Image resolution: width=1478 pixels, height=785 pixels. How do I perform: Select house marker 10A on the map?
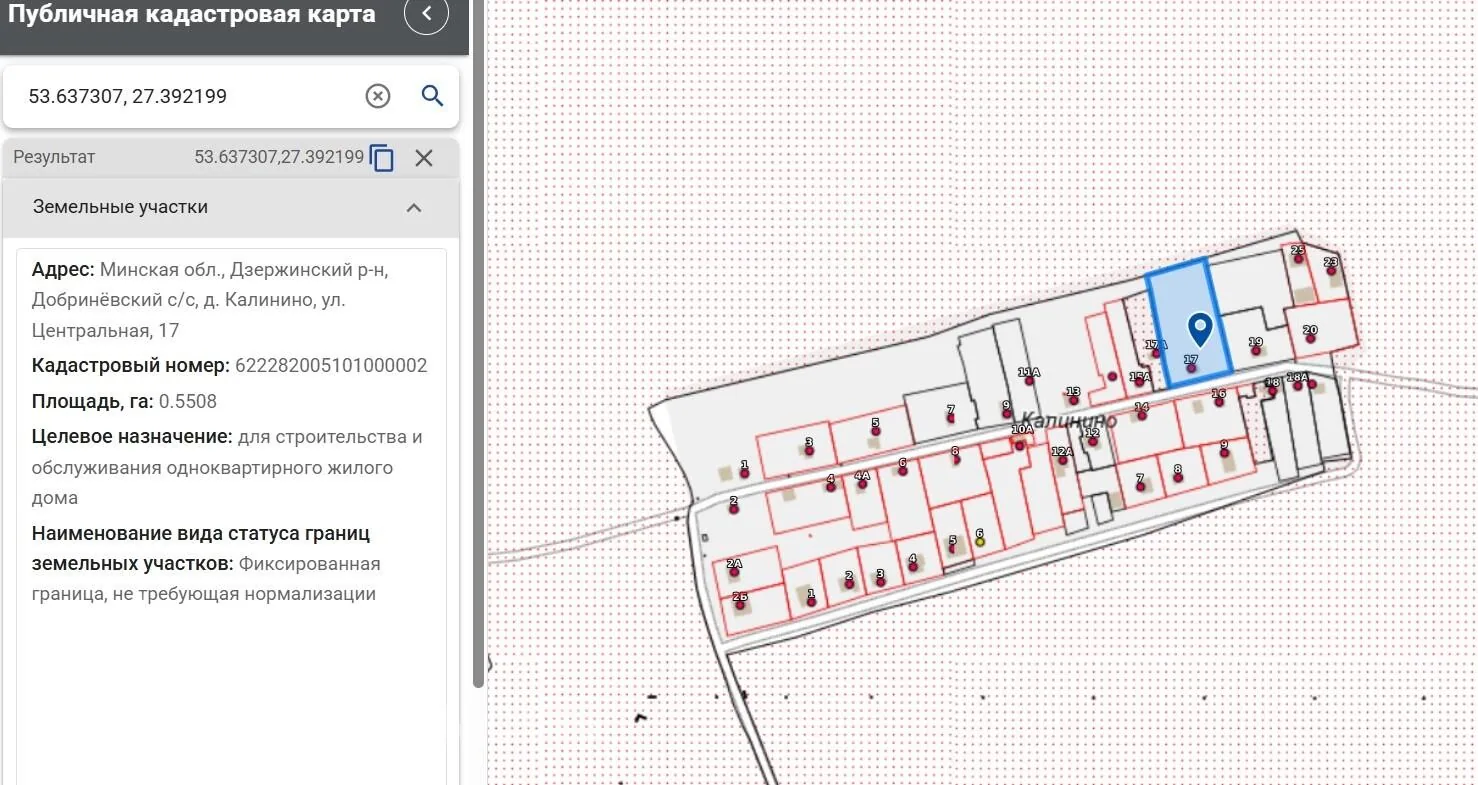coord(1020,445)
